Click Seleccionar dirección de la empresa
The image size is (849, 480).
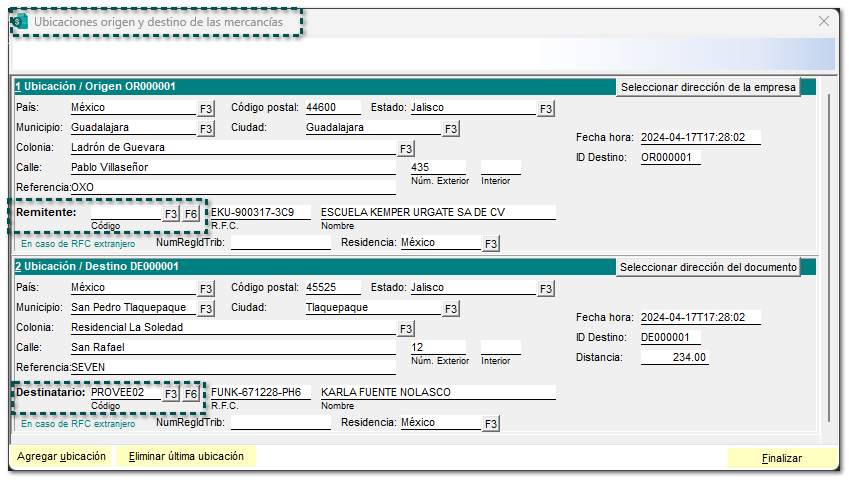point(708,87)
